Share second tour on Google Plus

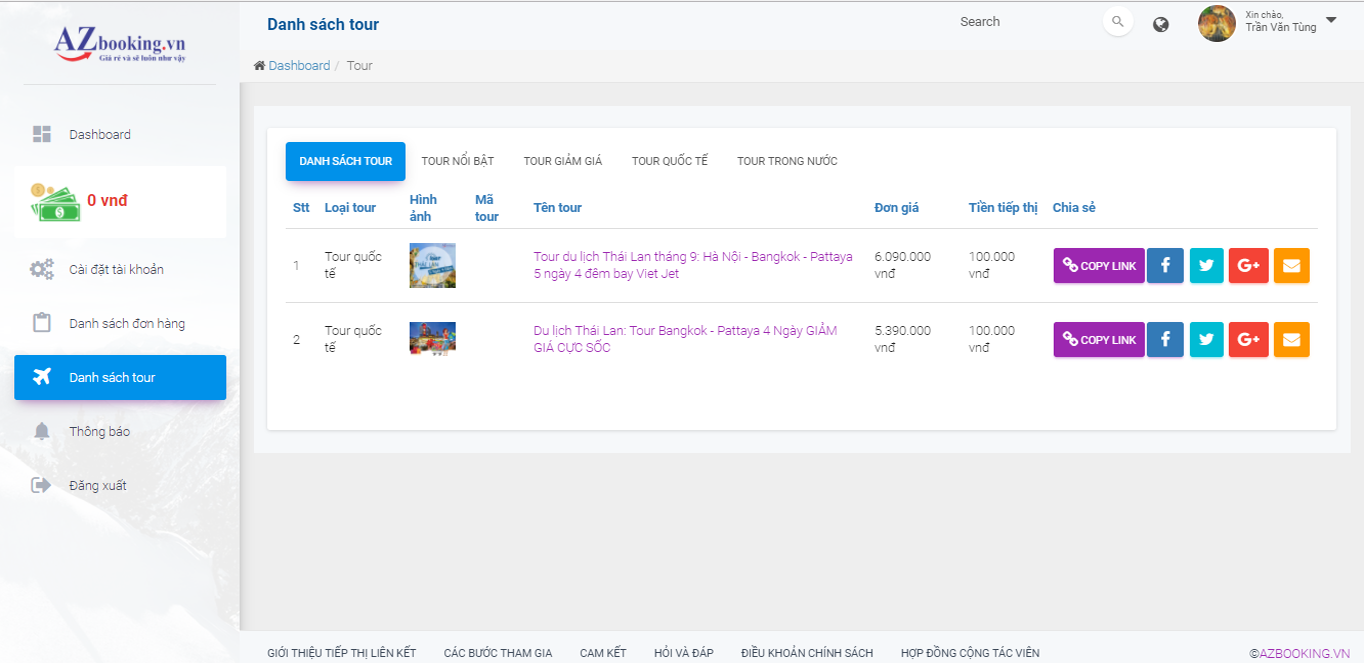(x=1248, y=340)
